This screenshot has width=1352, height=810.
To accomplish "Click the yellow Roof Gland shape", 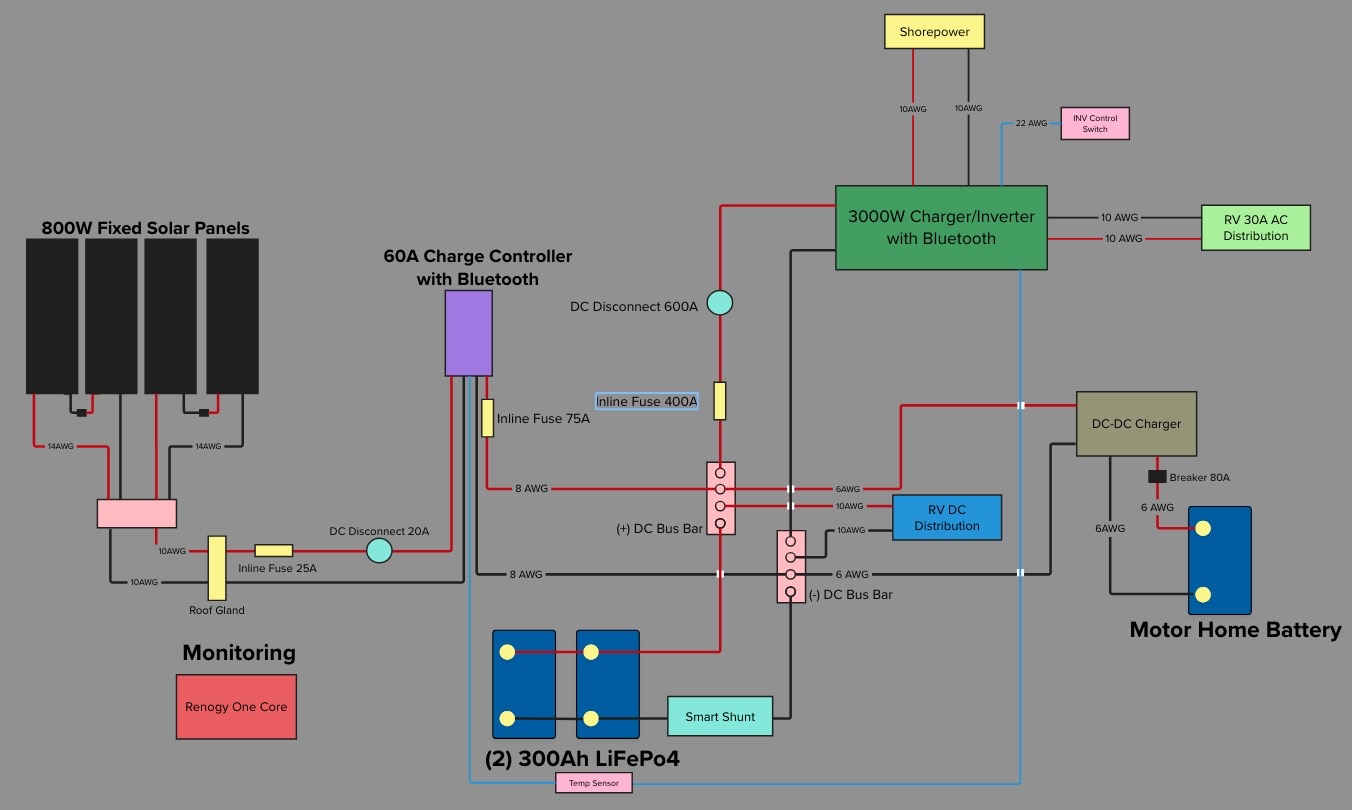I will (x=217, y=568).
